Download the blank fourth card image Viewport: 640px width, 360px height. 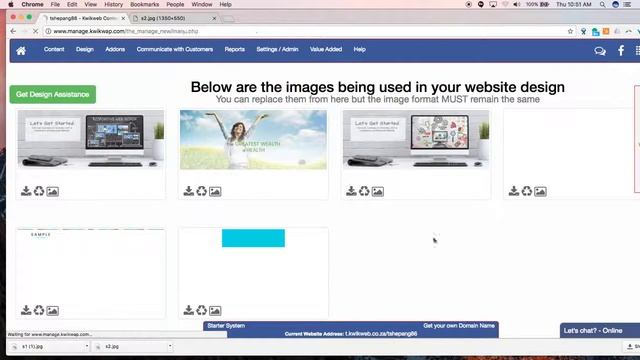514,191
